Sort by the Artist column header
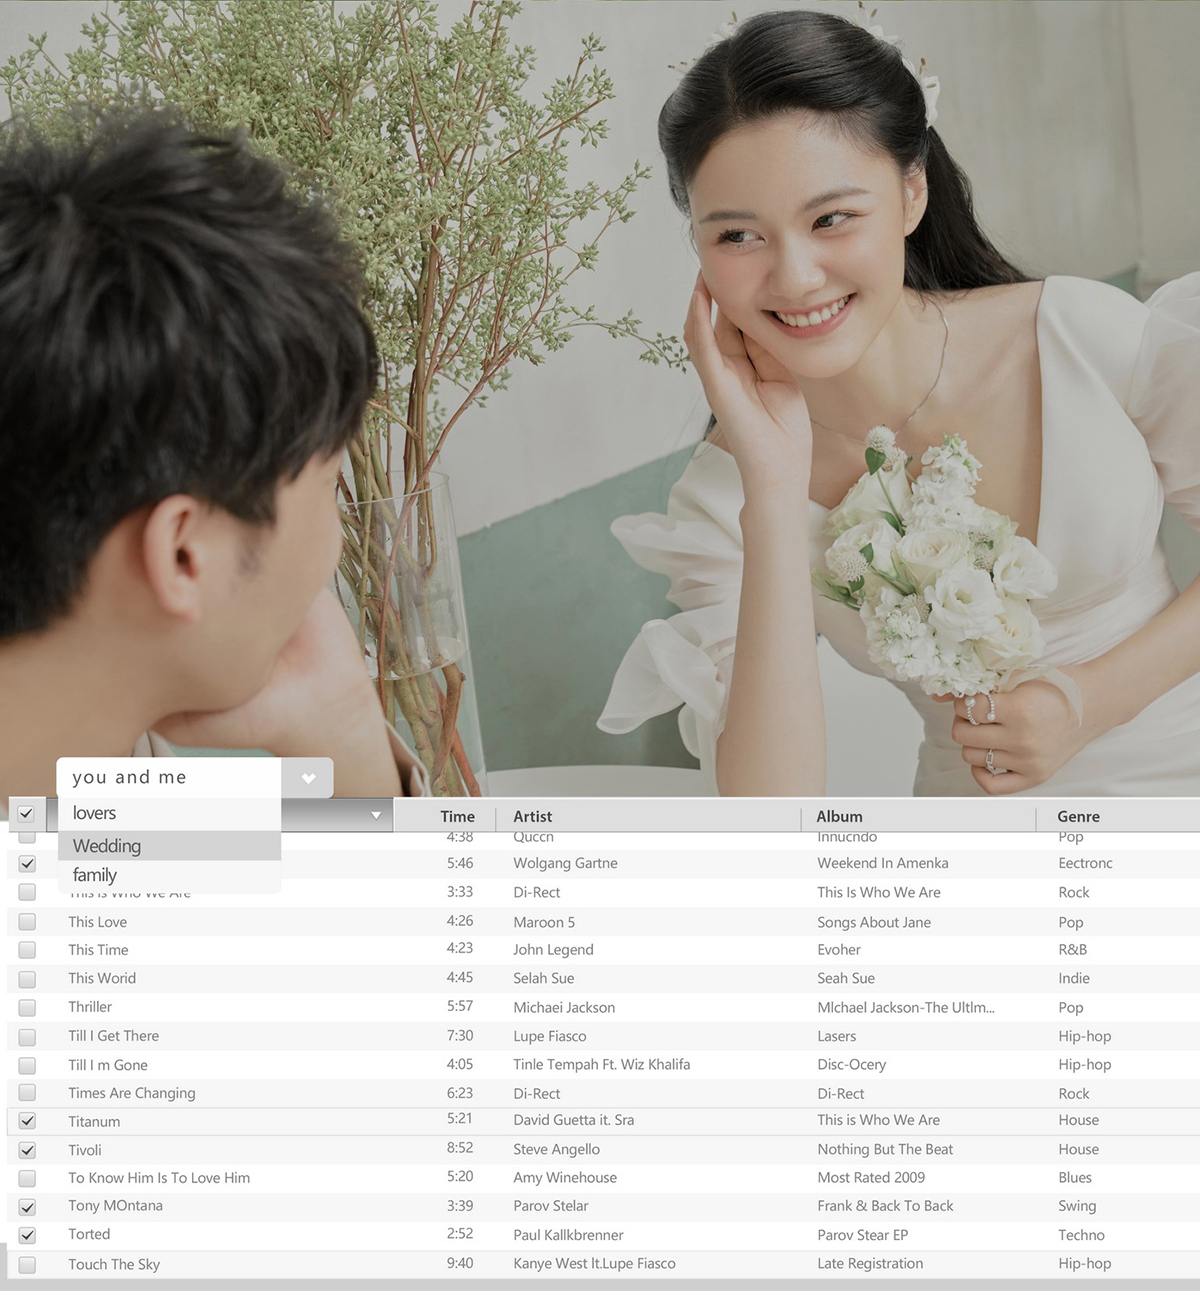Screen dimensions: 1200x1310 pos(532,816)
